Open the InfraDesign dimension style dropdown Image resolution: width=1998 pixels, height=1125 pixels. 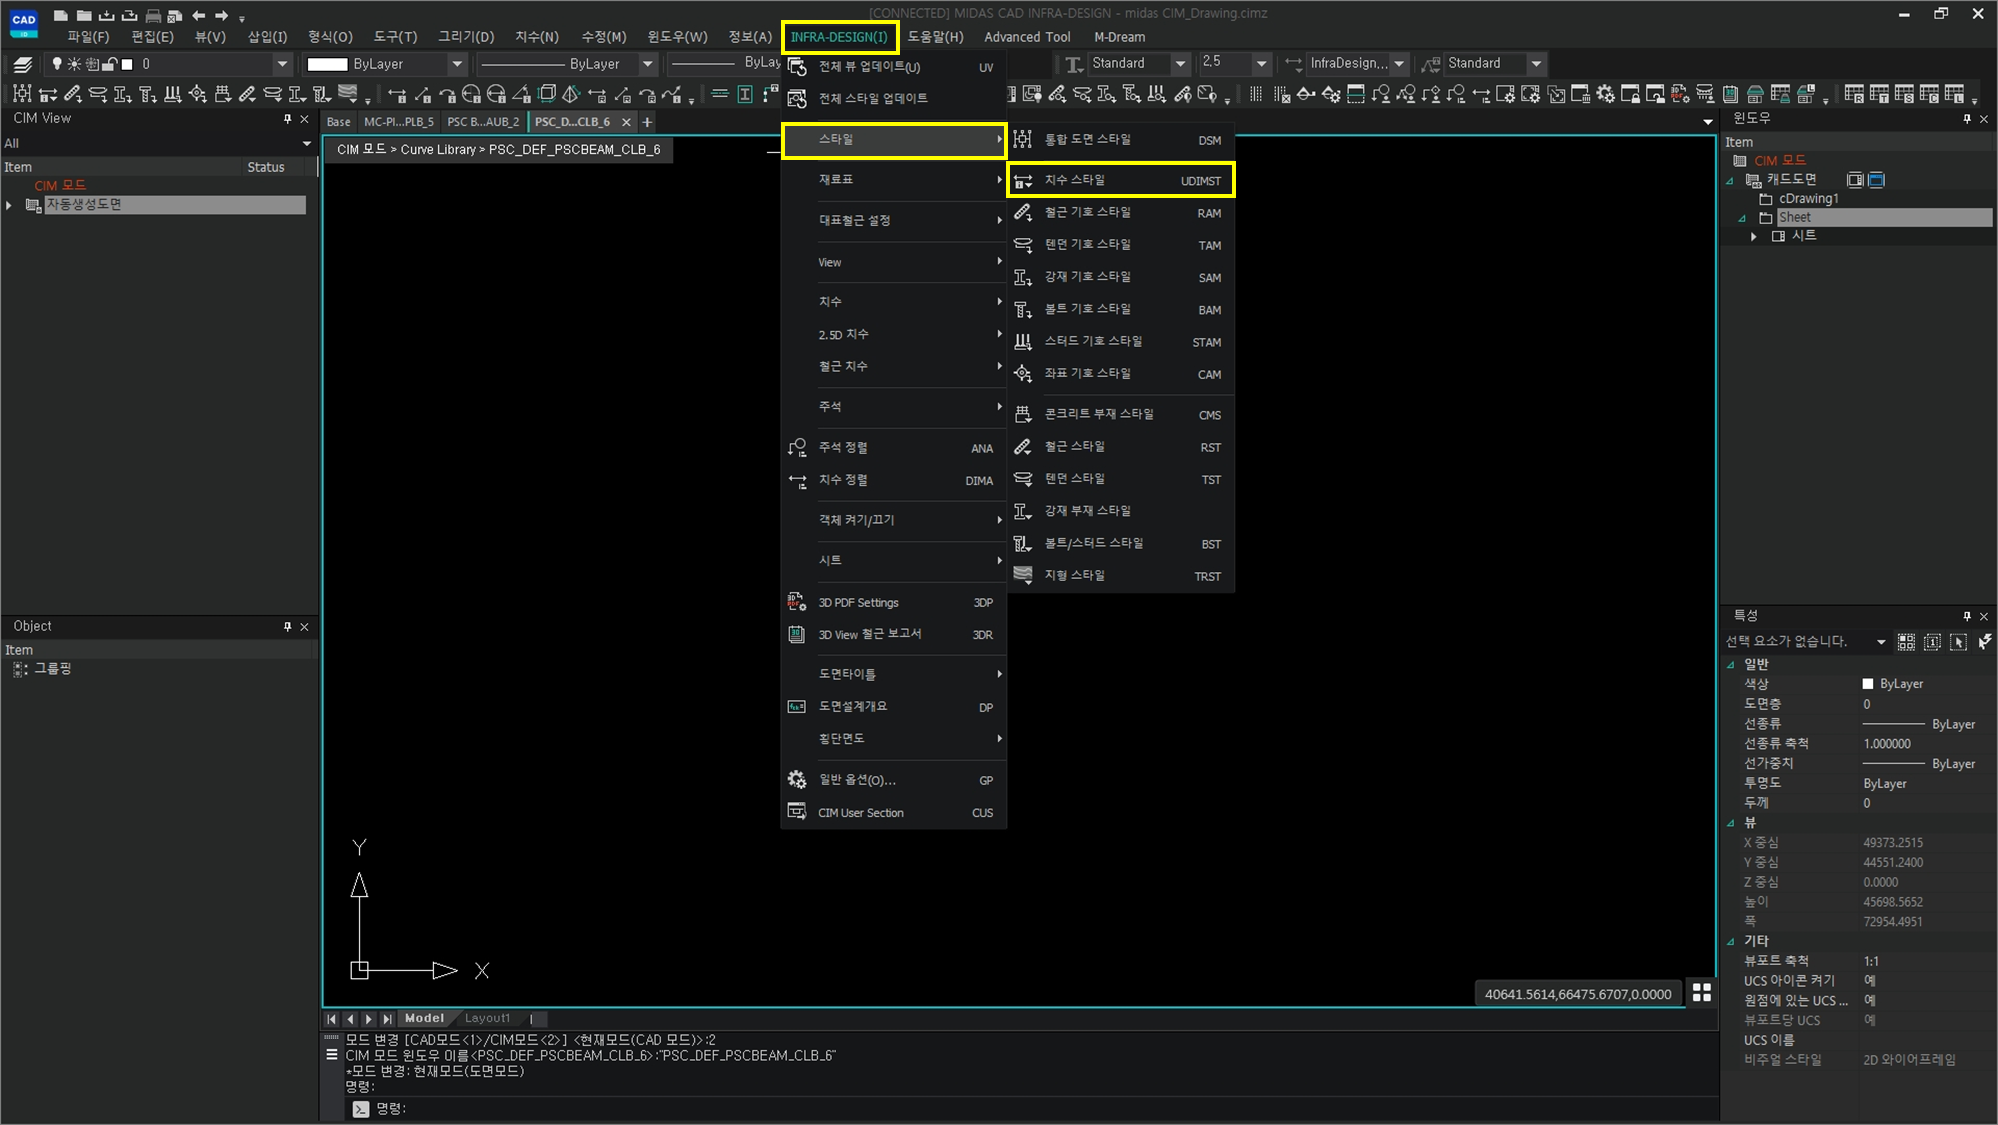click(x=1399, y=64)
